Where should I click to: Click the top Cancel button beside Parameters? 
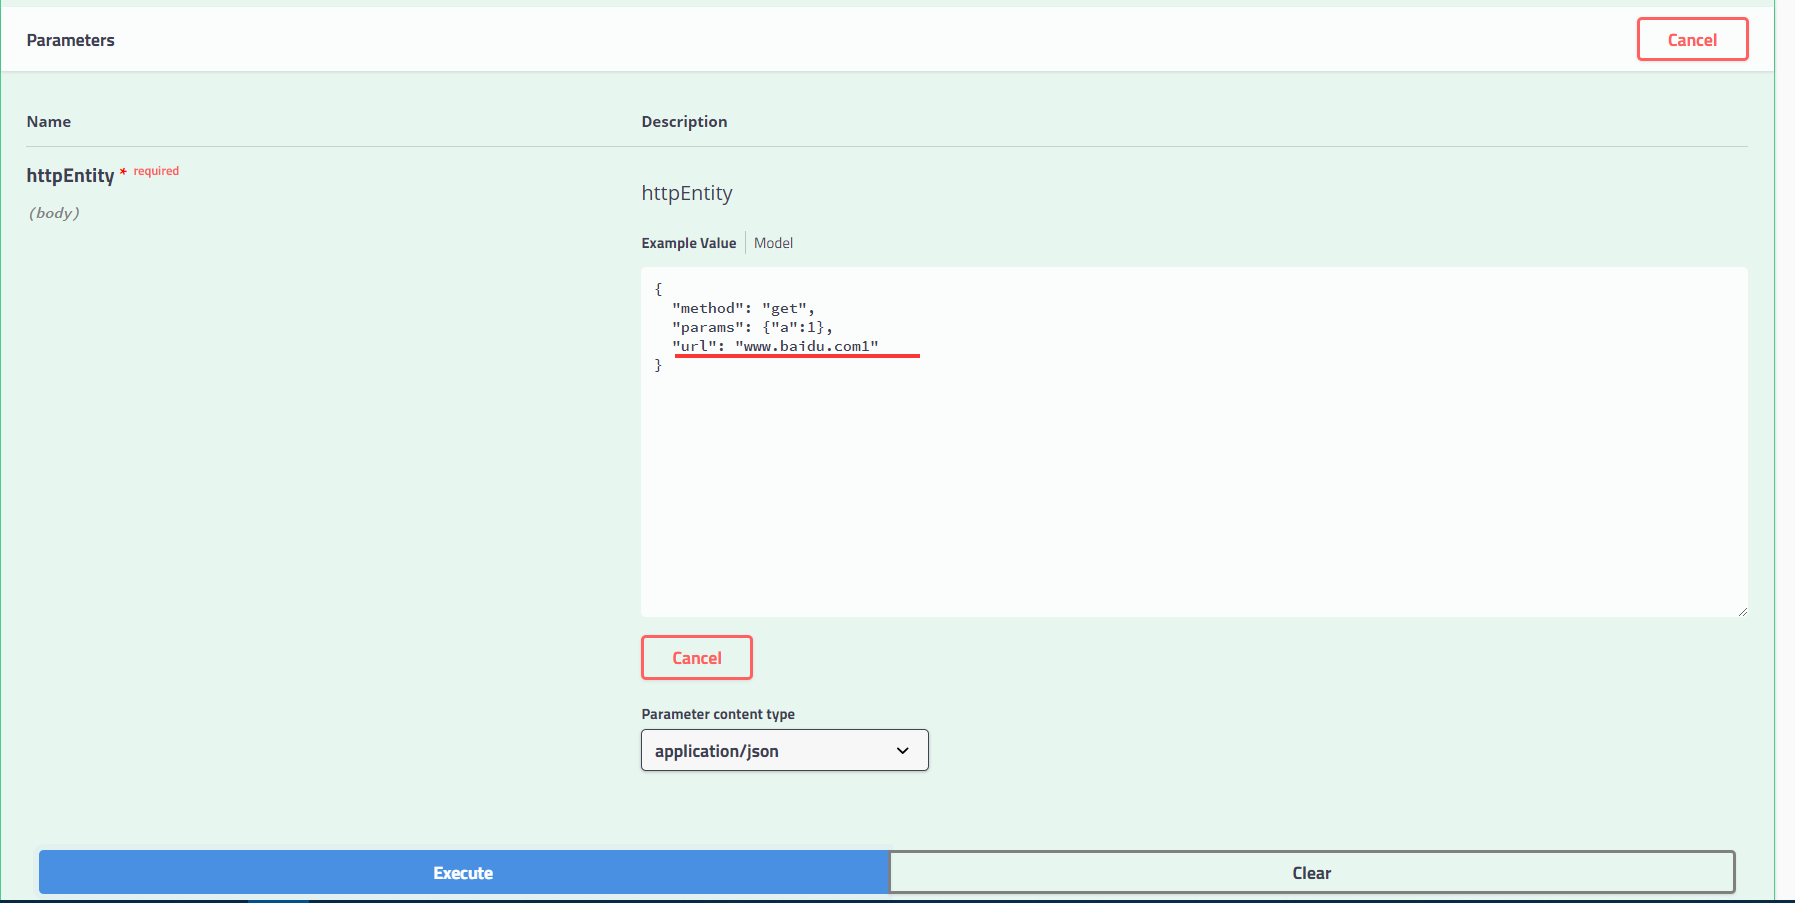pyautogui.click(x=1692, y=40)
